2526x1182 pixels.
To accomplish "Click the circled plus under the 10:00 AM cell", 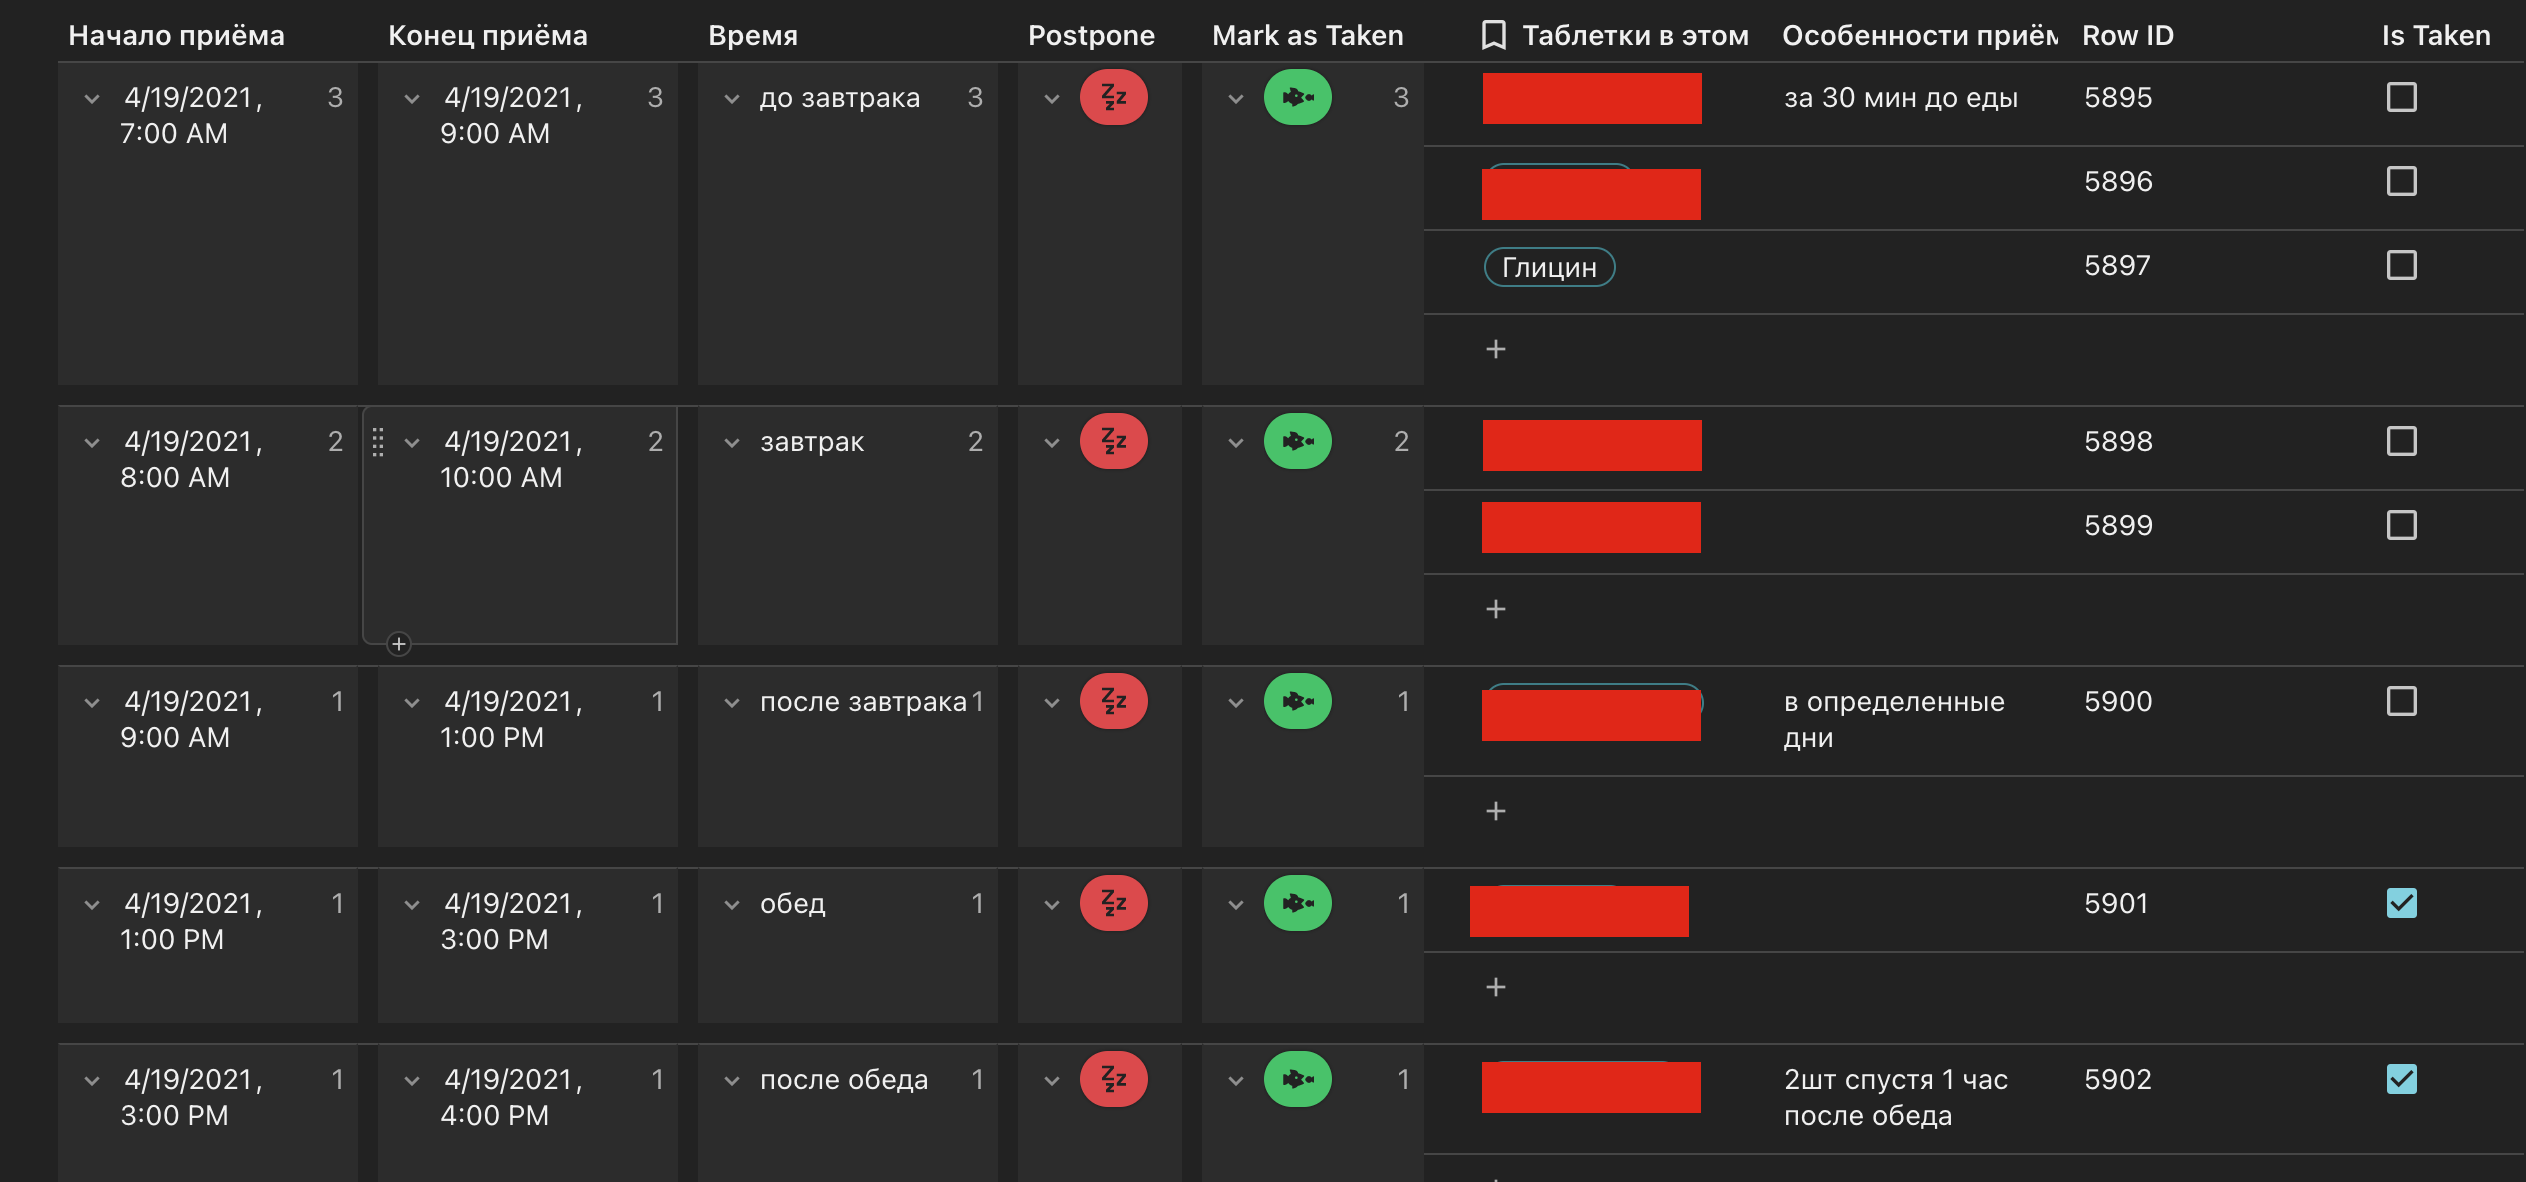I will click(x=398, y=644).
